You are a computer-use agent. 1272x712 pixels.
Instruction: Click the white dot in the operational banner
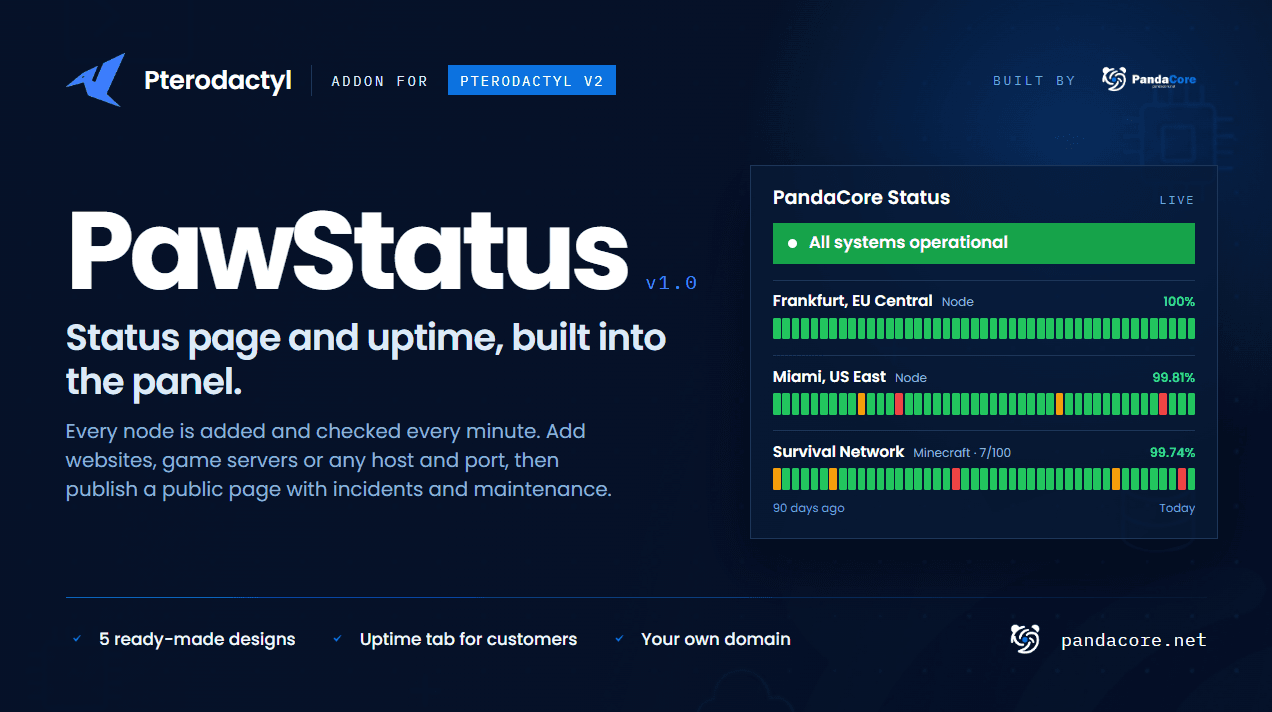point(792,243)
